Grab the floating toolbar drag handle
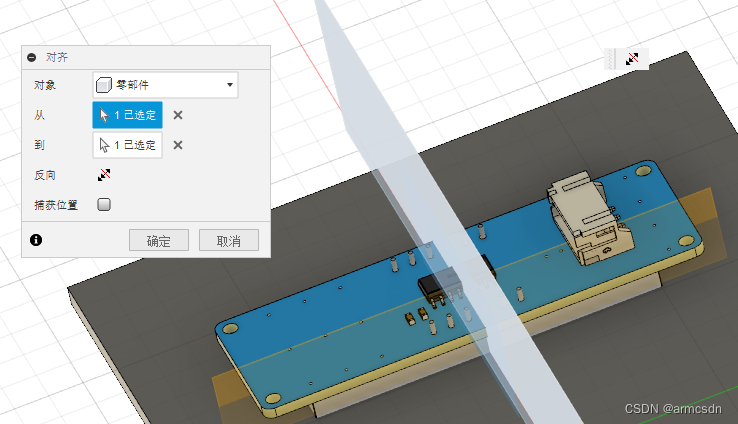 tap(610, 59)
